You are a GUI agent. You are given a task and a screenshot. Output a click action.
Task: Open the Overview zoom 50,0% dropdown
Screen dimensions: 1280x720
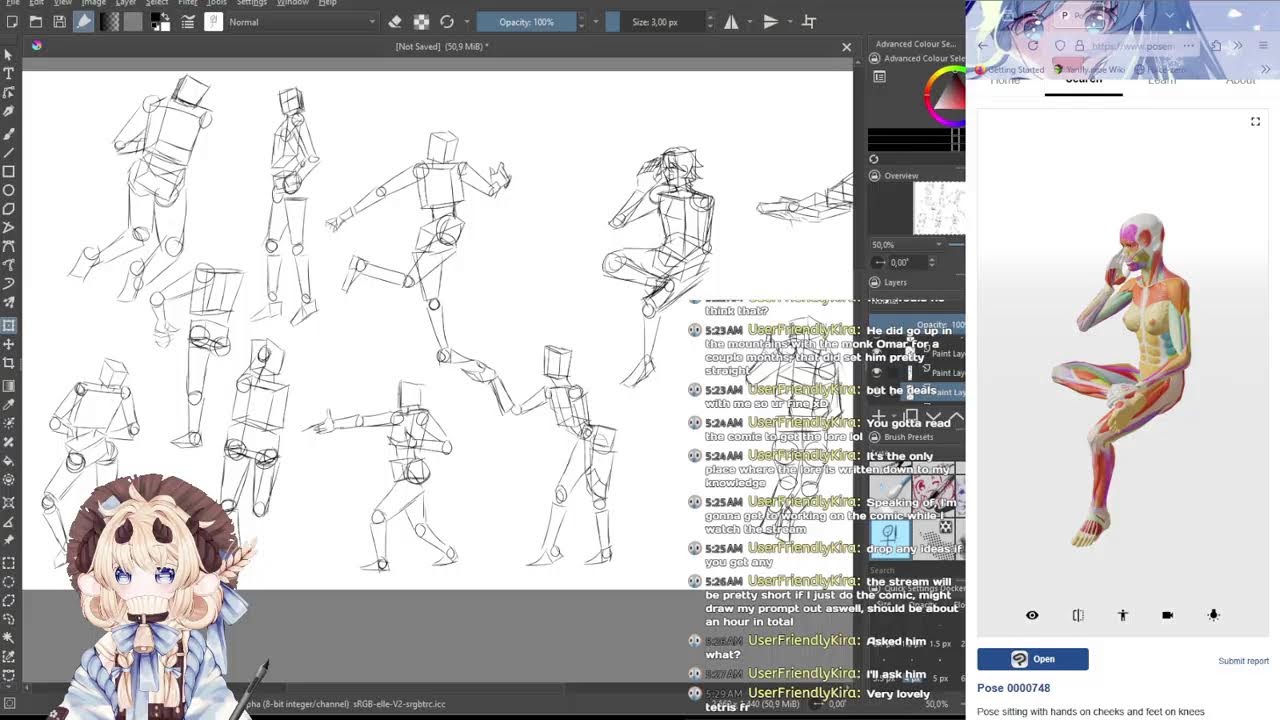(907, 245)
